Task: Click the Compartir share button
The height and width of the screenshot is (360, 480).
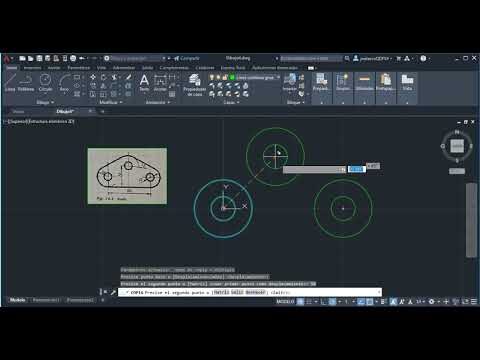Action: point(186,58)
